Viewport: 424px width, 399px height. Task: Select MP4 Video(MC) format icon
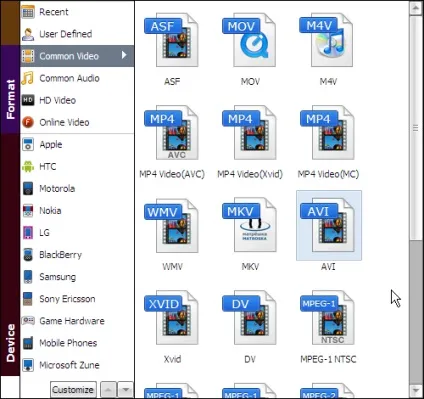(328, 133)
